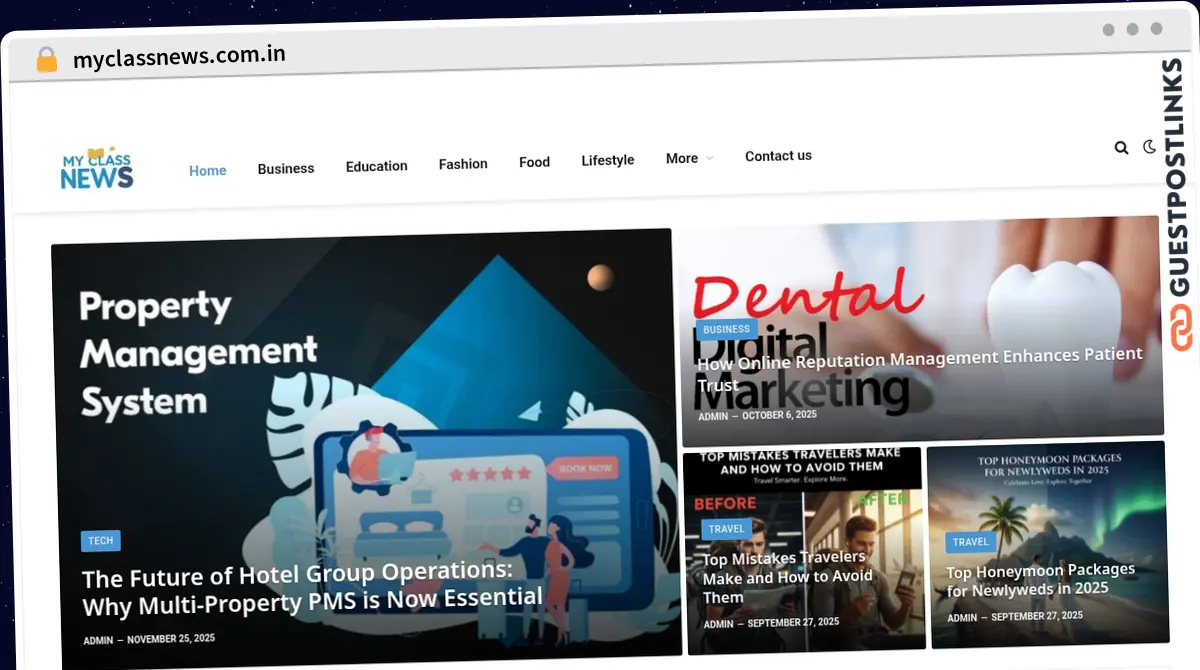Click ADMIN author on dental marketing article
The height and width of the screenshot is (670, 1200).
coord(713,416)
